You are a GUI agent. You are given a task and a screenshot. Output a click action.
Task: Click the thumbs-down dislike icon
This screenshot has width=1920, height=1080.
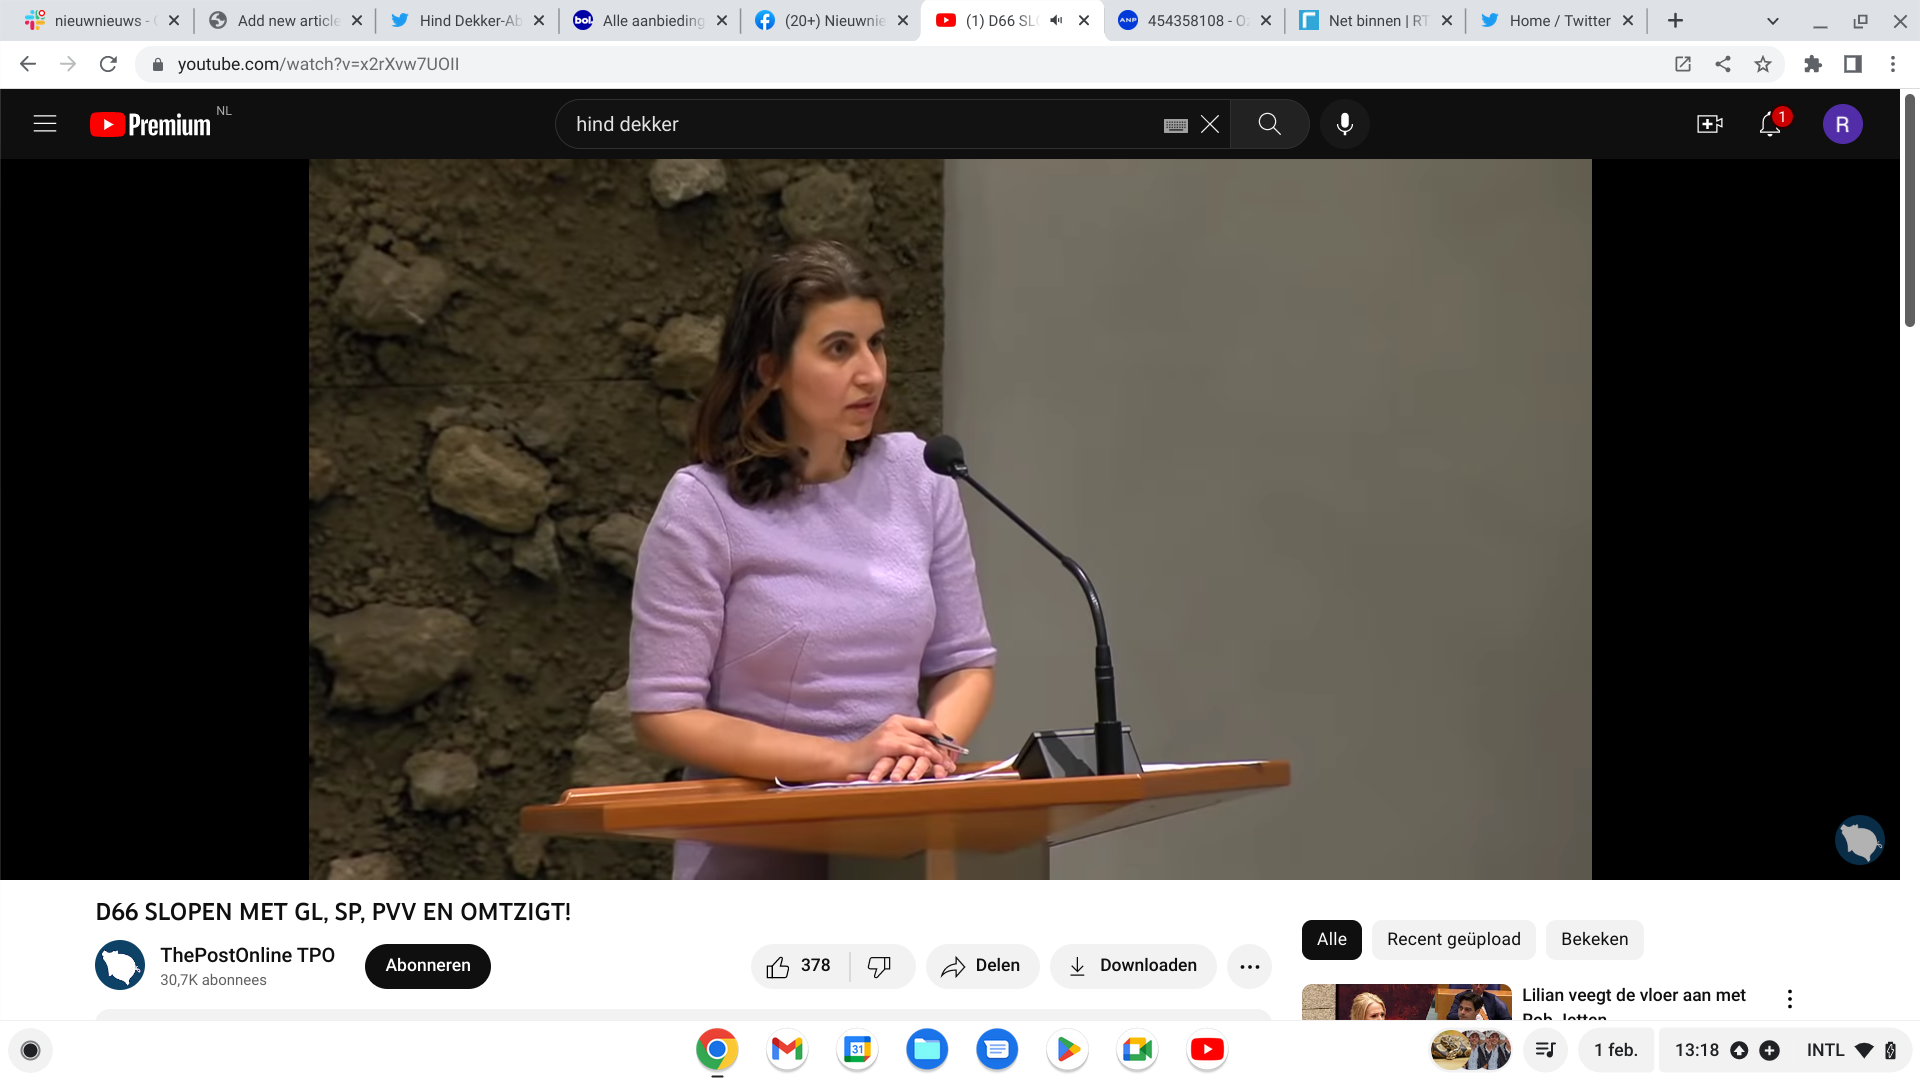(x=879, y=966)
